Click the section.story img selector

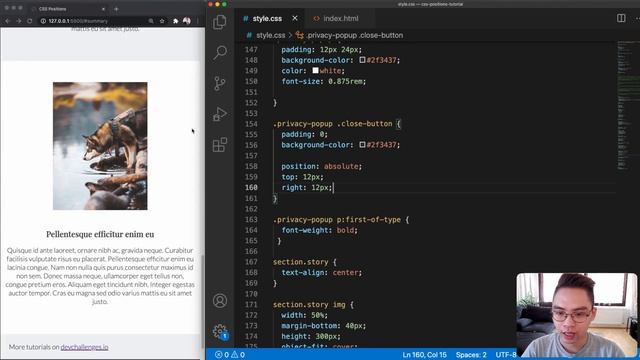point(309,304)
